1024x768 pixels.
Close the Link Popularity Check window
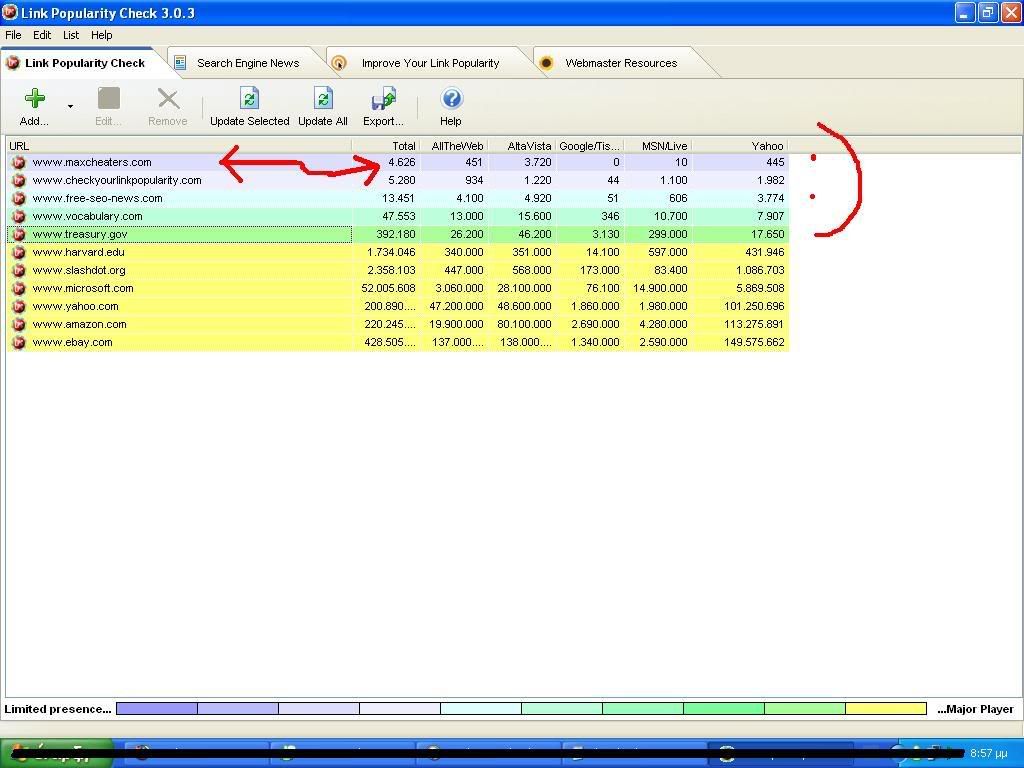click(1011, 13)
